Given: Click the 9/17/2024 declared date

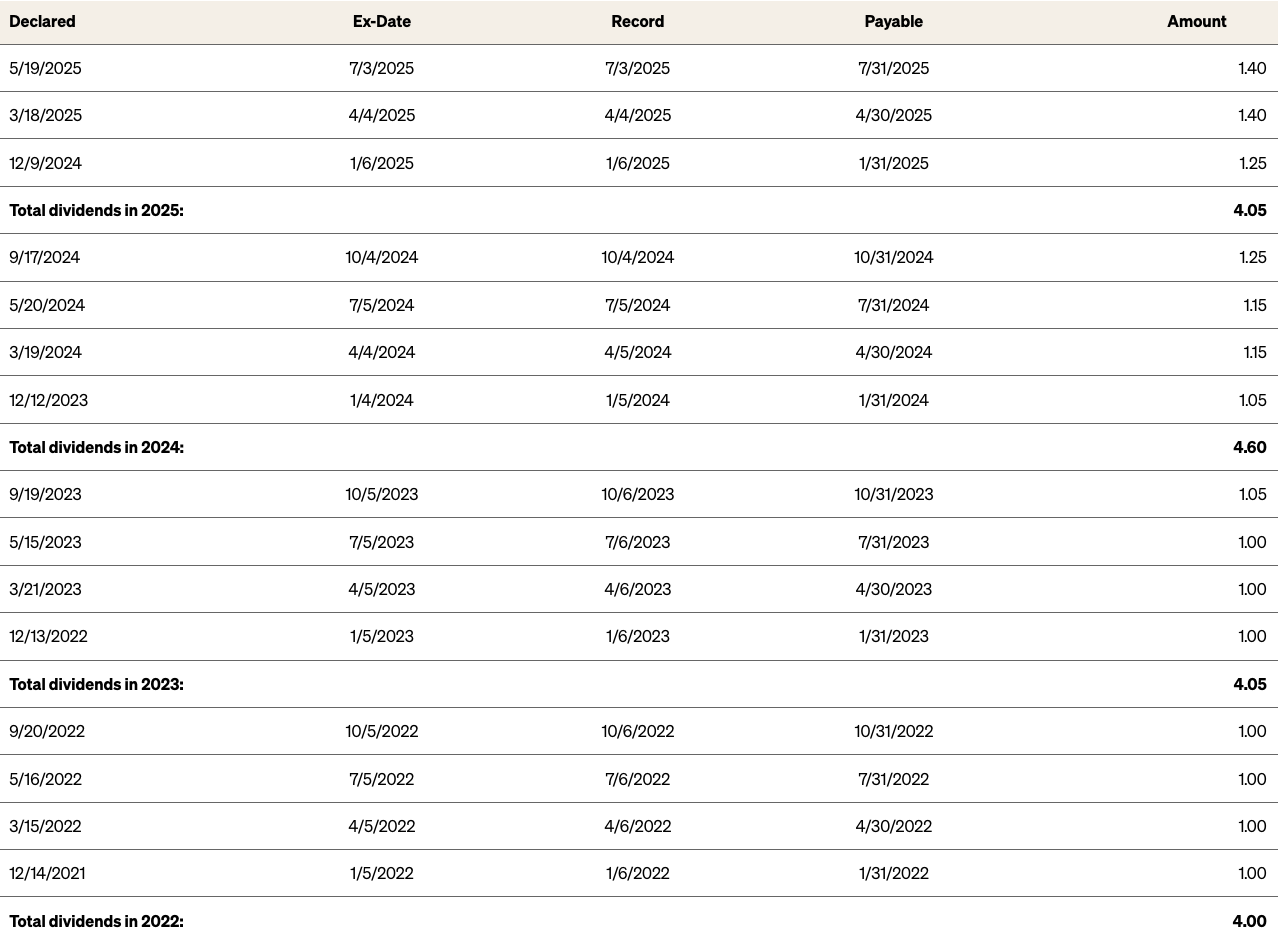Looking at the screenshot, I should pyautogui.click(x=44, y=257).
